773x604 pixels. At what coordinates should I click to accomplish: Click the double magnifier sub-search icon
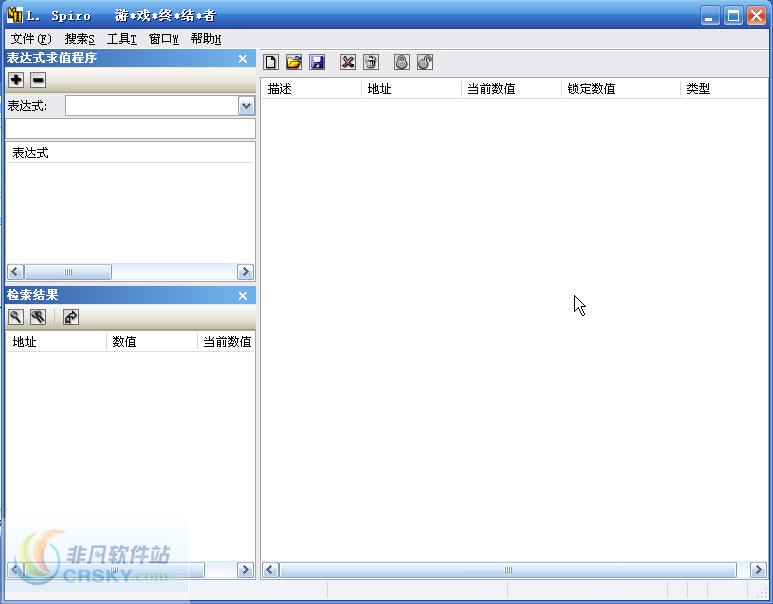(38, 317)
